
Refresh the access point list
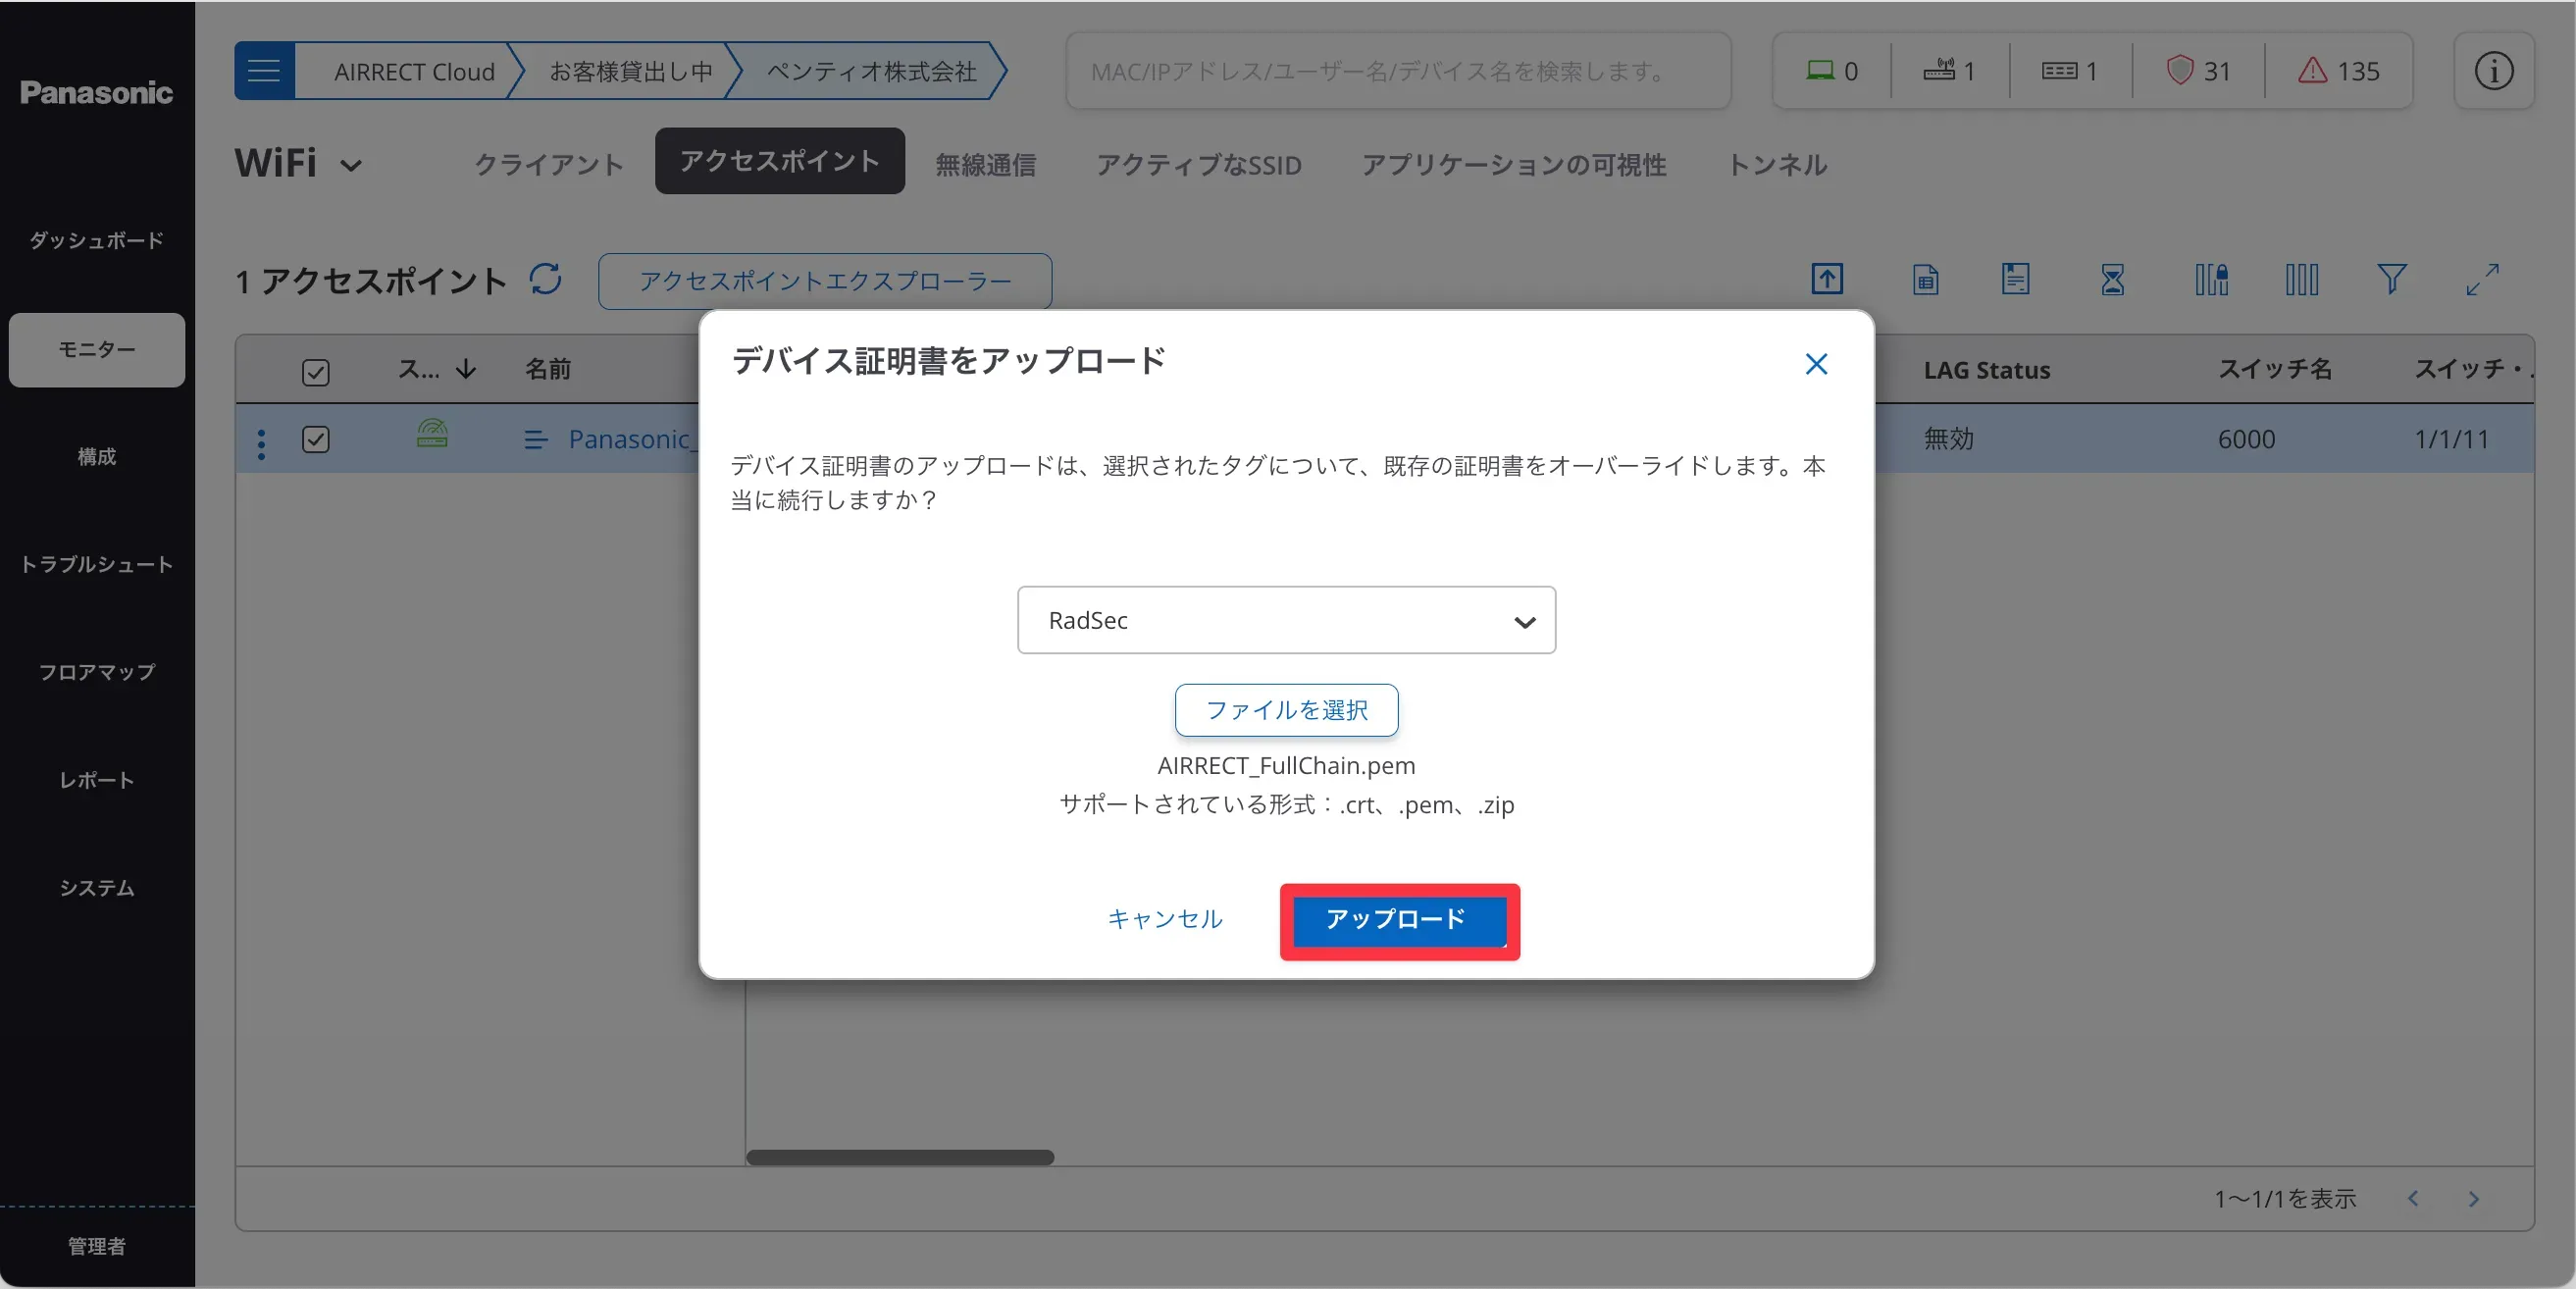(x=546, y=279)
